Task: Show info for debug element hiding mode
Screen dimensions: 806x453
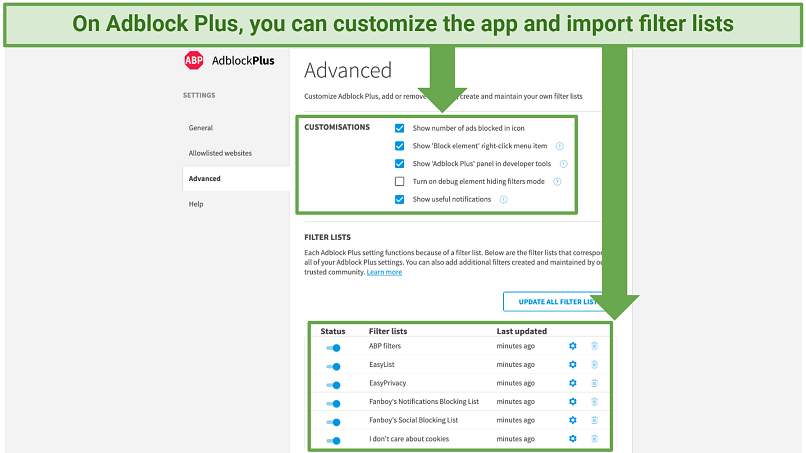Action: pyautogui.click(x=557, y=182)
